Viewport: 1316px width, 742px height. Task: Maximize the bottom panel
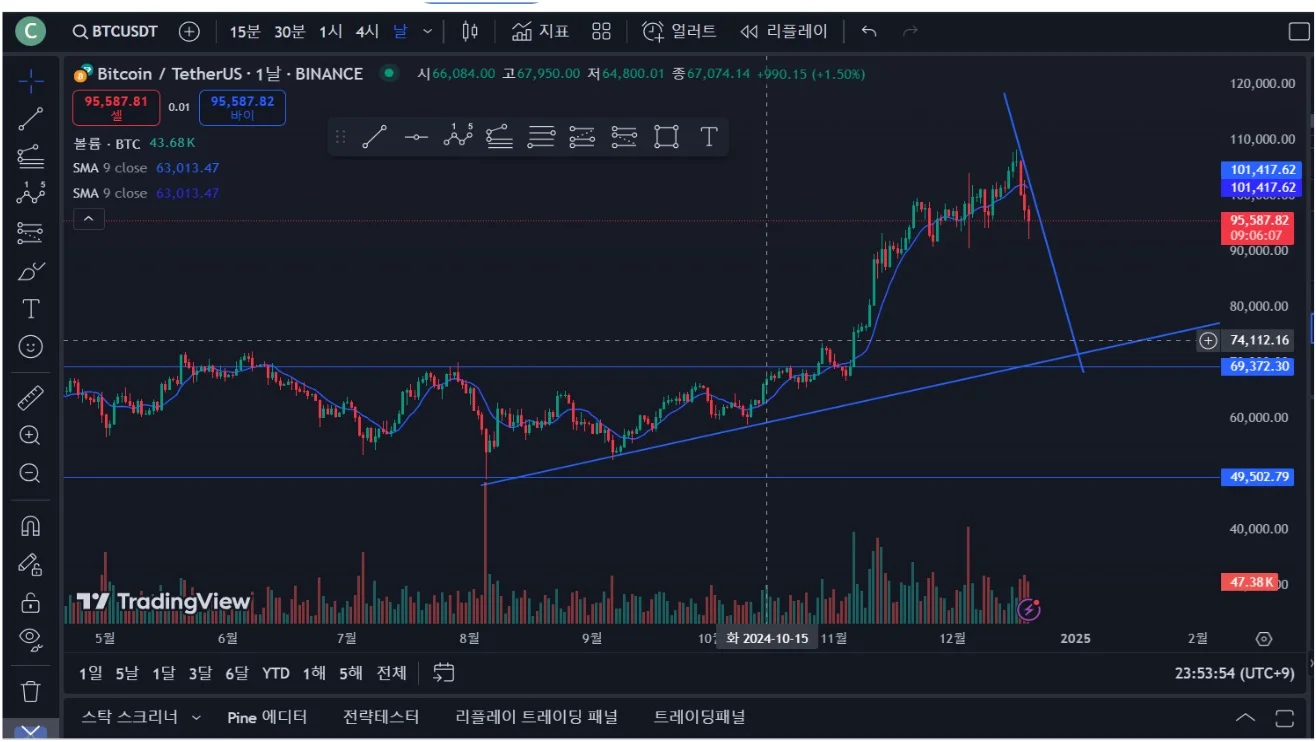pos(1285,717)
